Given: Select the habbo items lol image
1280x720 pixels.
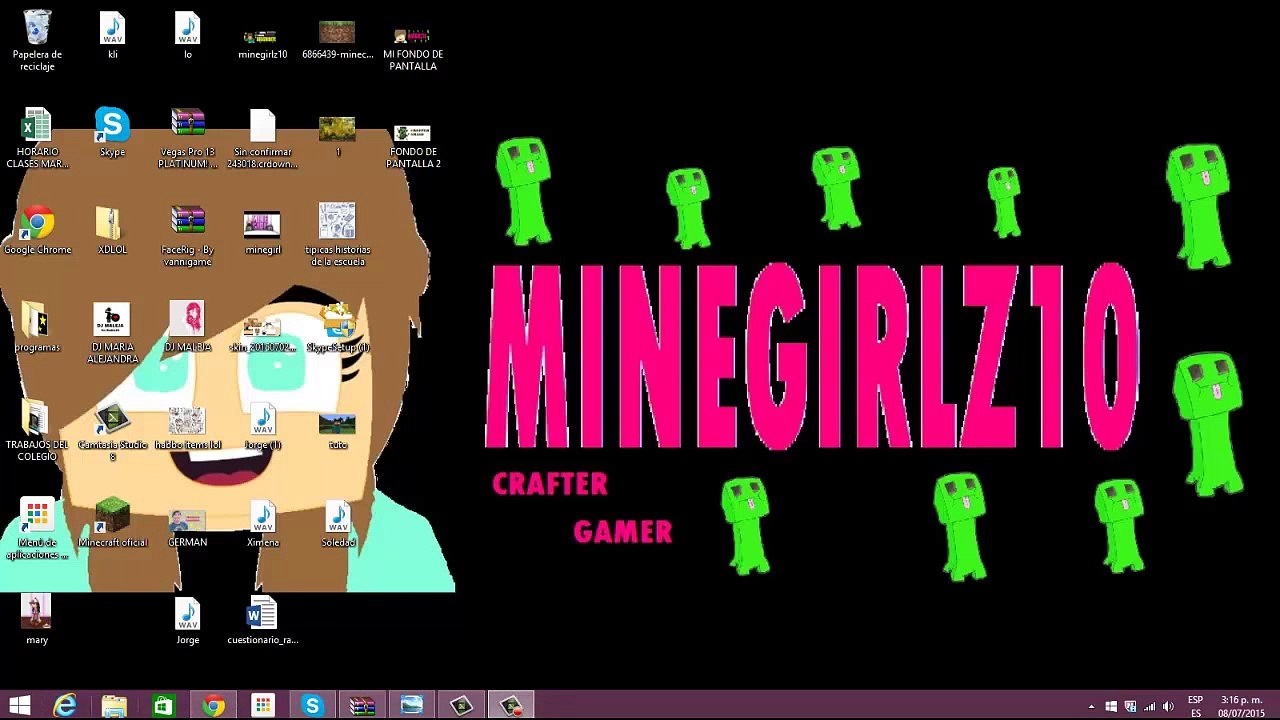Looking at the screenshot, I should point(187,428).
